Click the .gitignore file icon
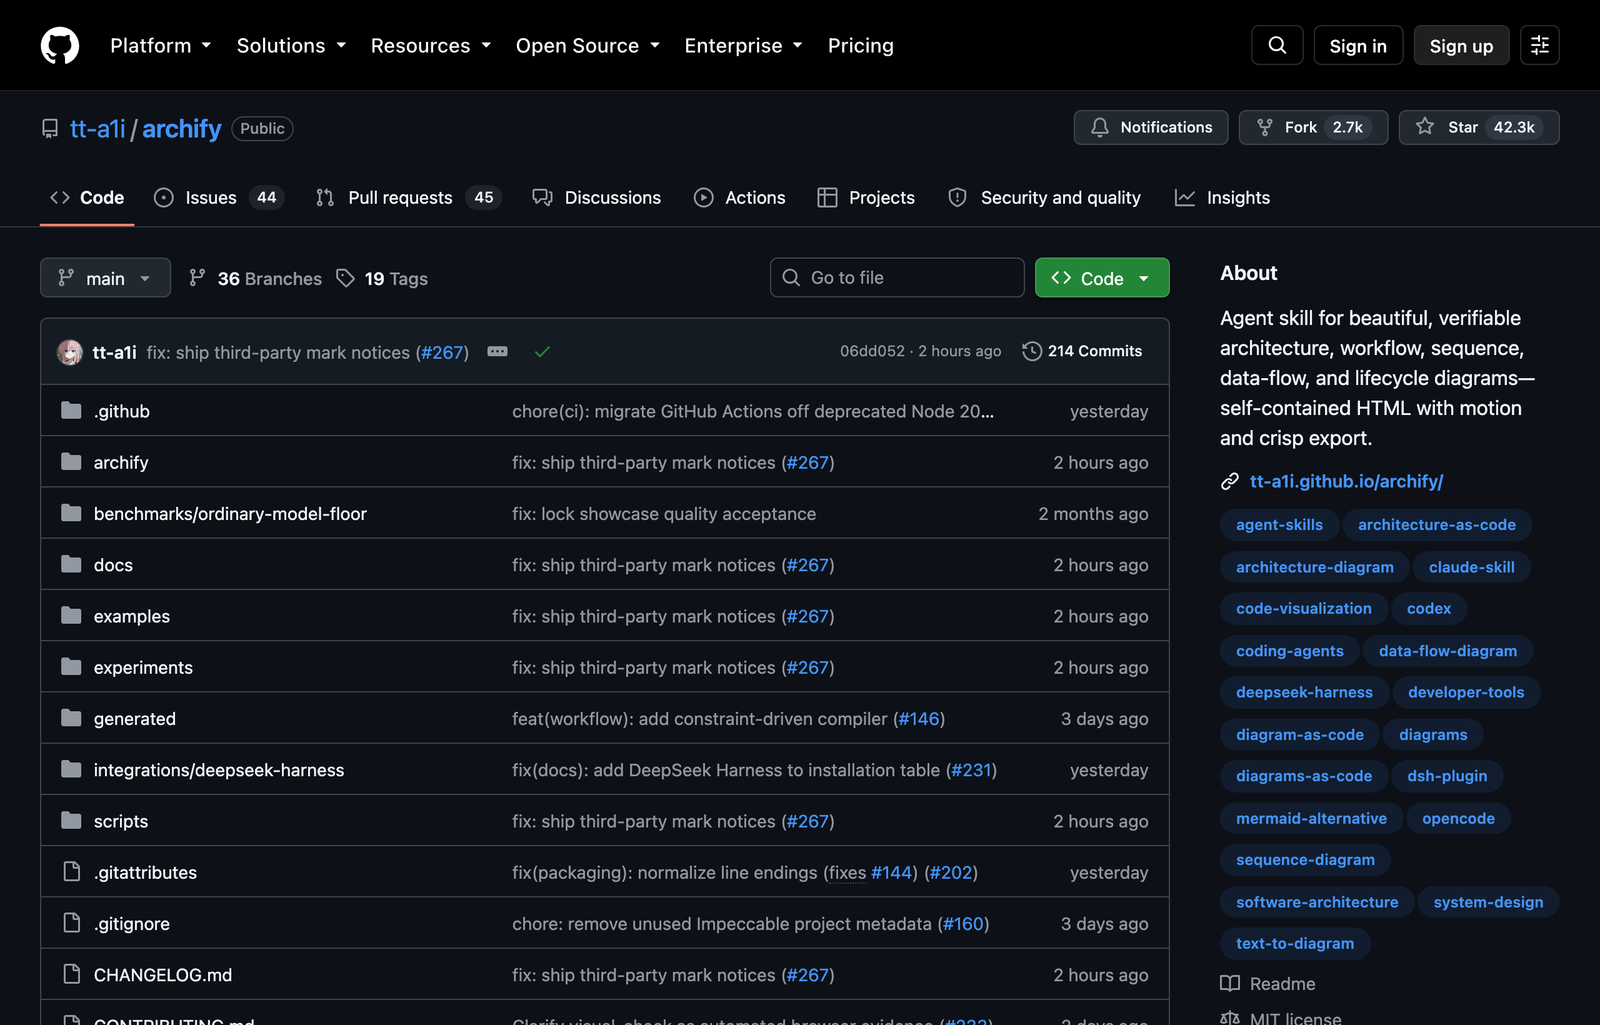The width and height of the screenshot is (1600, 1025). 71,923
